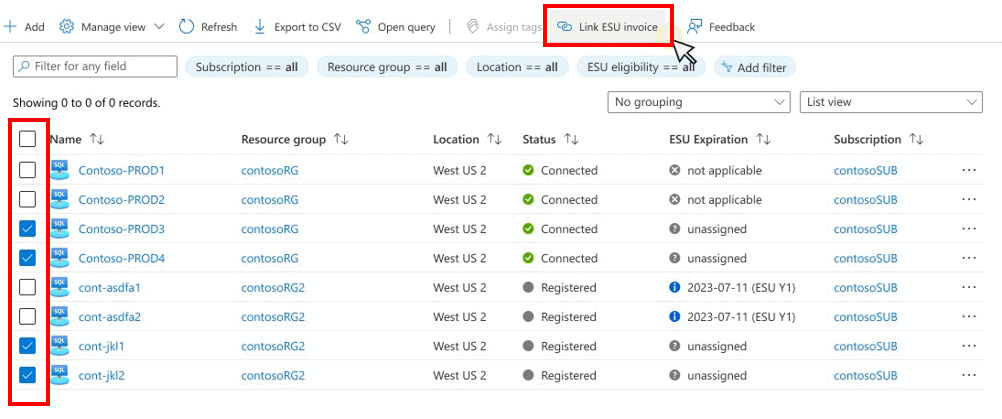The height and width of the screenshot is (419, 1002).
Task: Open the more options ellipsis for Contoso-PROD2
Action: [x=968, y=200]
